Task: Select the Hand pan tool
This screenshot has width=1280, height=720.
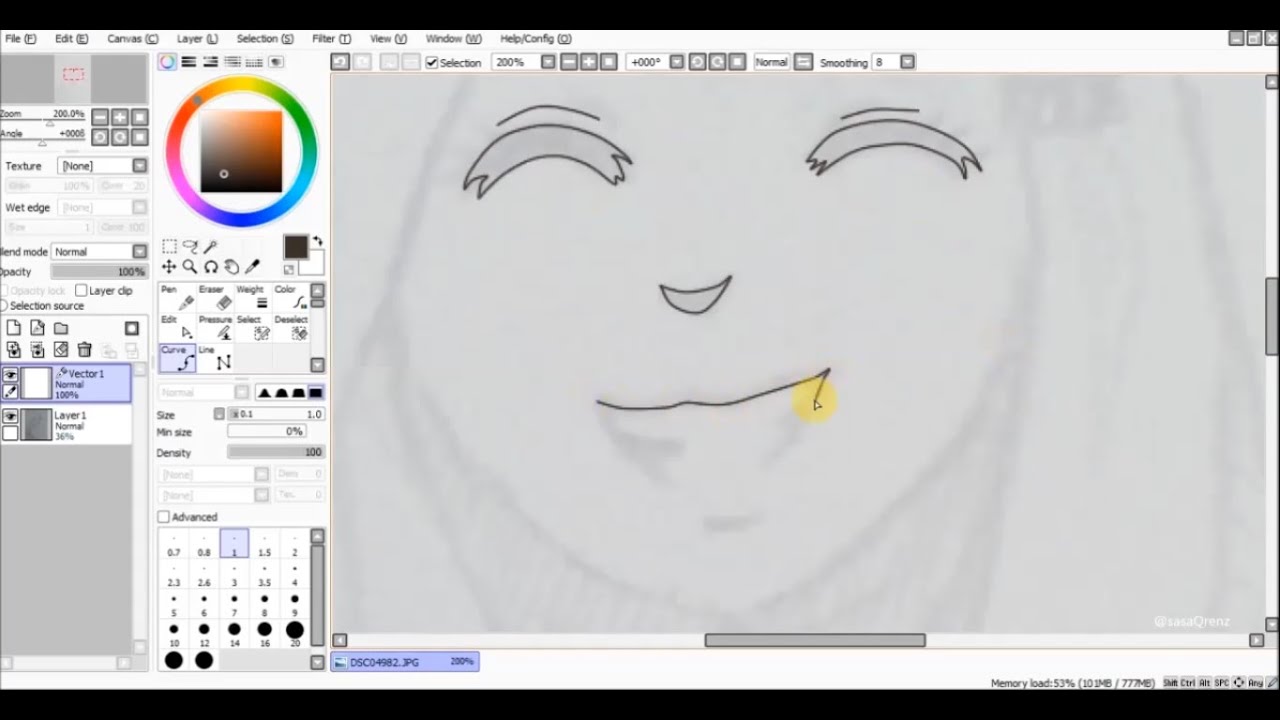Action: [x=232, y=267]
